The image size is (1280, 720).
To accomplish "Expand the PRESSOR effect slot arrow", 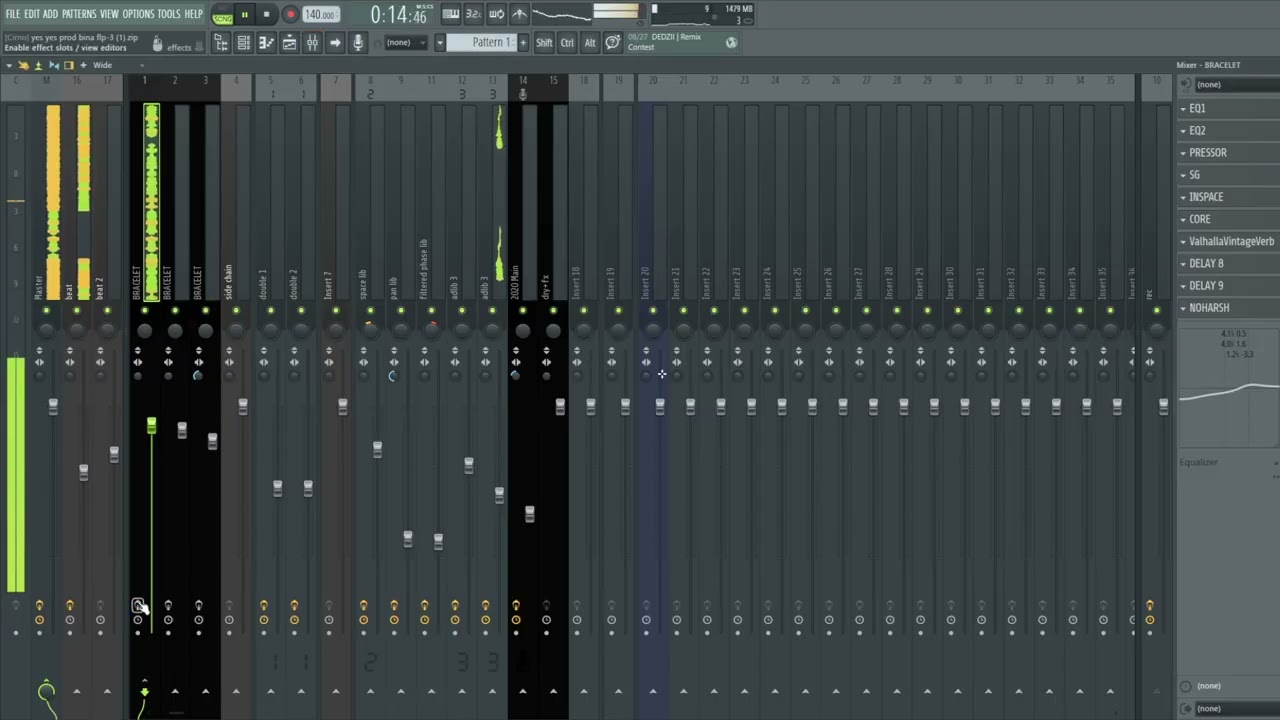I will coord(1184,153).
